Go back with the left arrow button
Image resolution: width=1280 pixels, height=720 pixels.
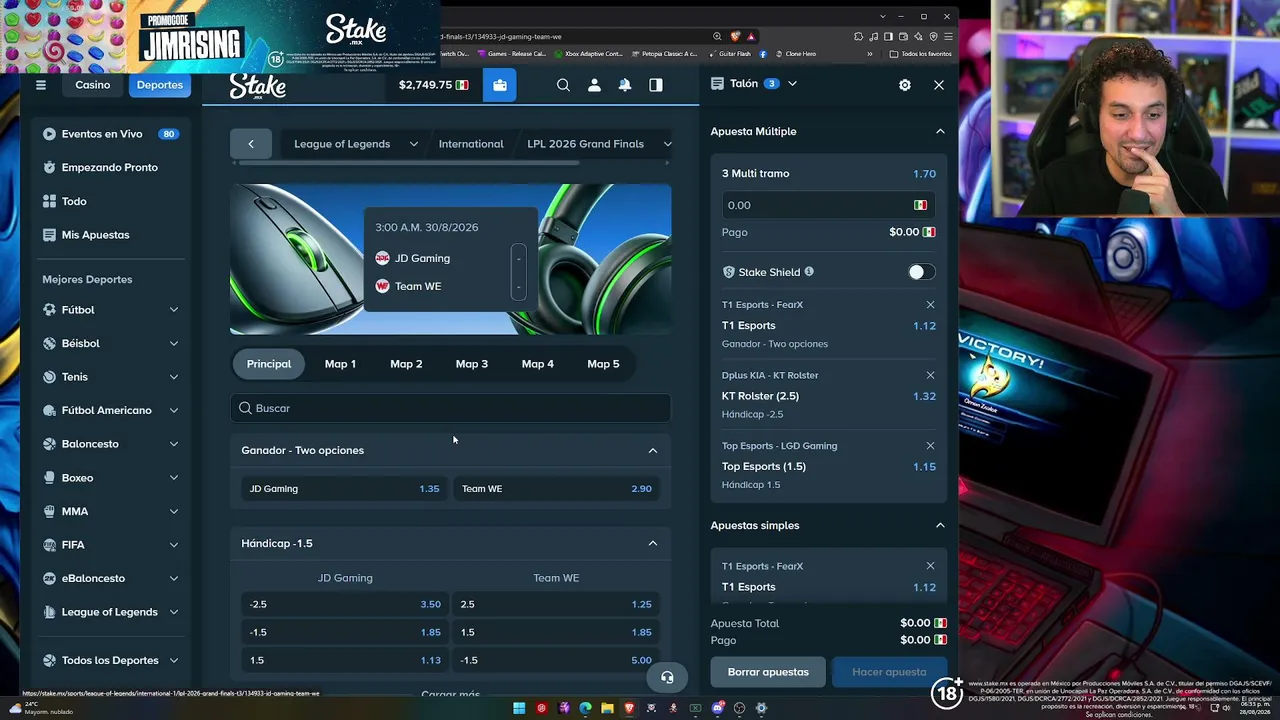251,144
